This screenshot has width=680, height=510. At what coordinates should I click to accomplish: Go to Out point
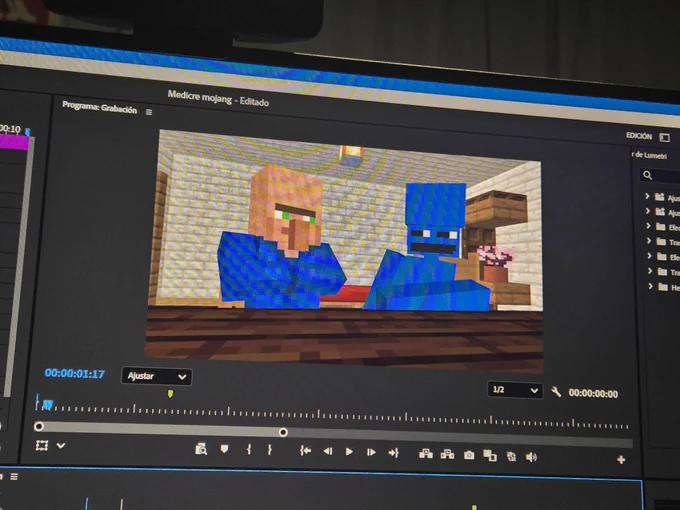393,453
